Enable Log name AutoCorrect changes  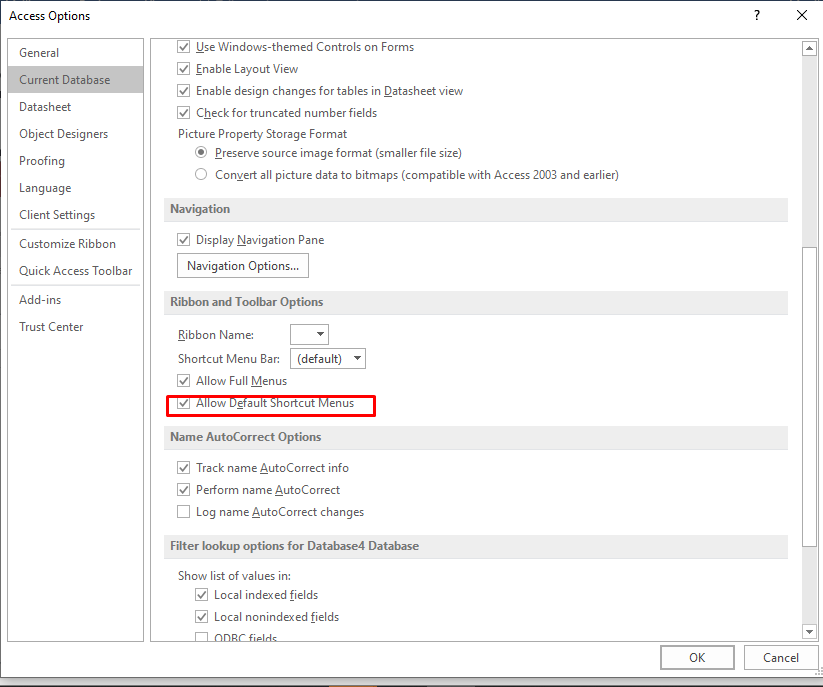click(x=183, y=512)
